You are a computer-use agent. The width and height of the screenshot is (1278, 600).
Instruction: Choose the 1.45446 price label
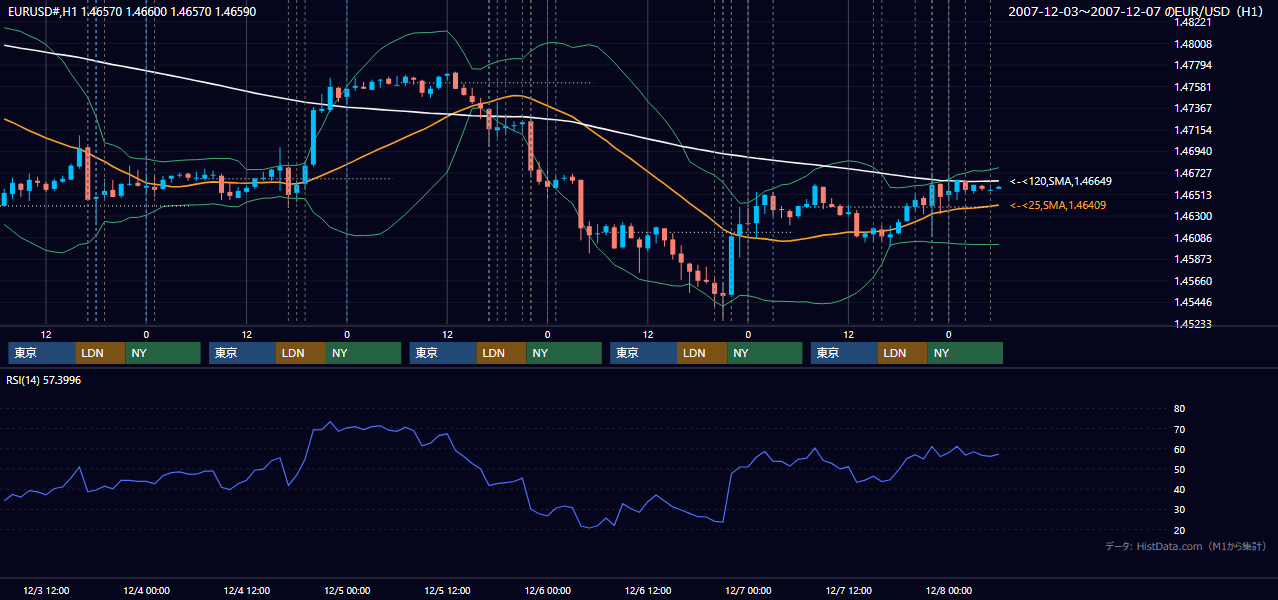[x=1193, y=302]
